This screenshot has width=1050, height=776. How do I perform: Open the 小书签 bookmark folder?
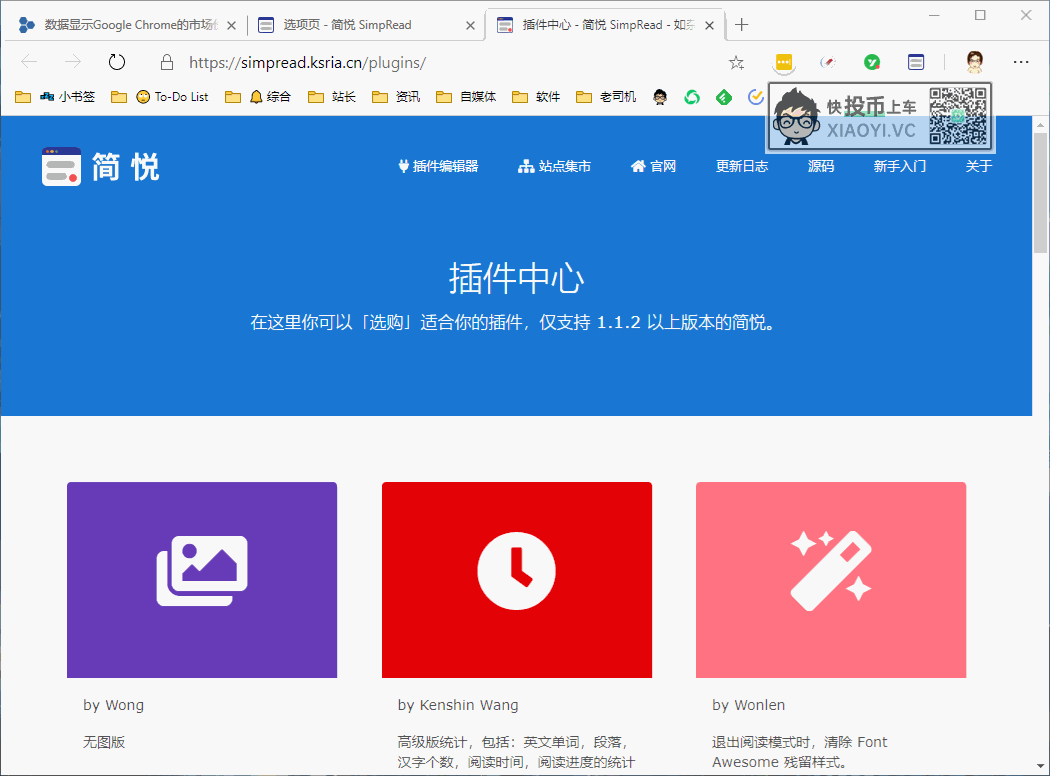coord(55,97)
